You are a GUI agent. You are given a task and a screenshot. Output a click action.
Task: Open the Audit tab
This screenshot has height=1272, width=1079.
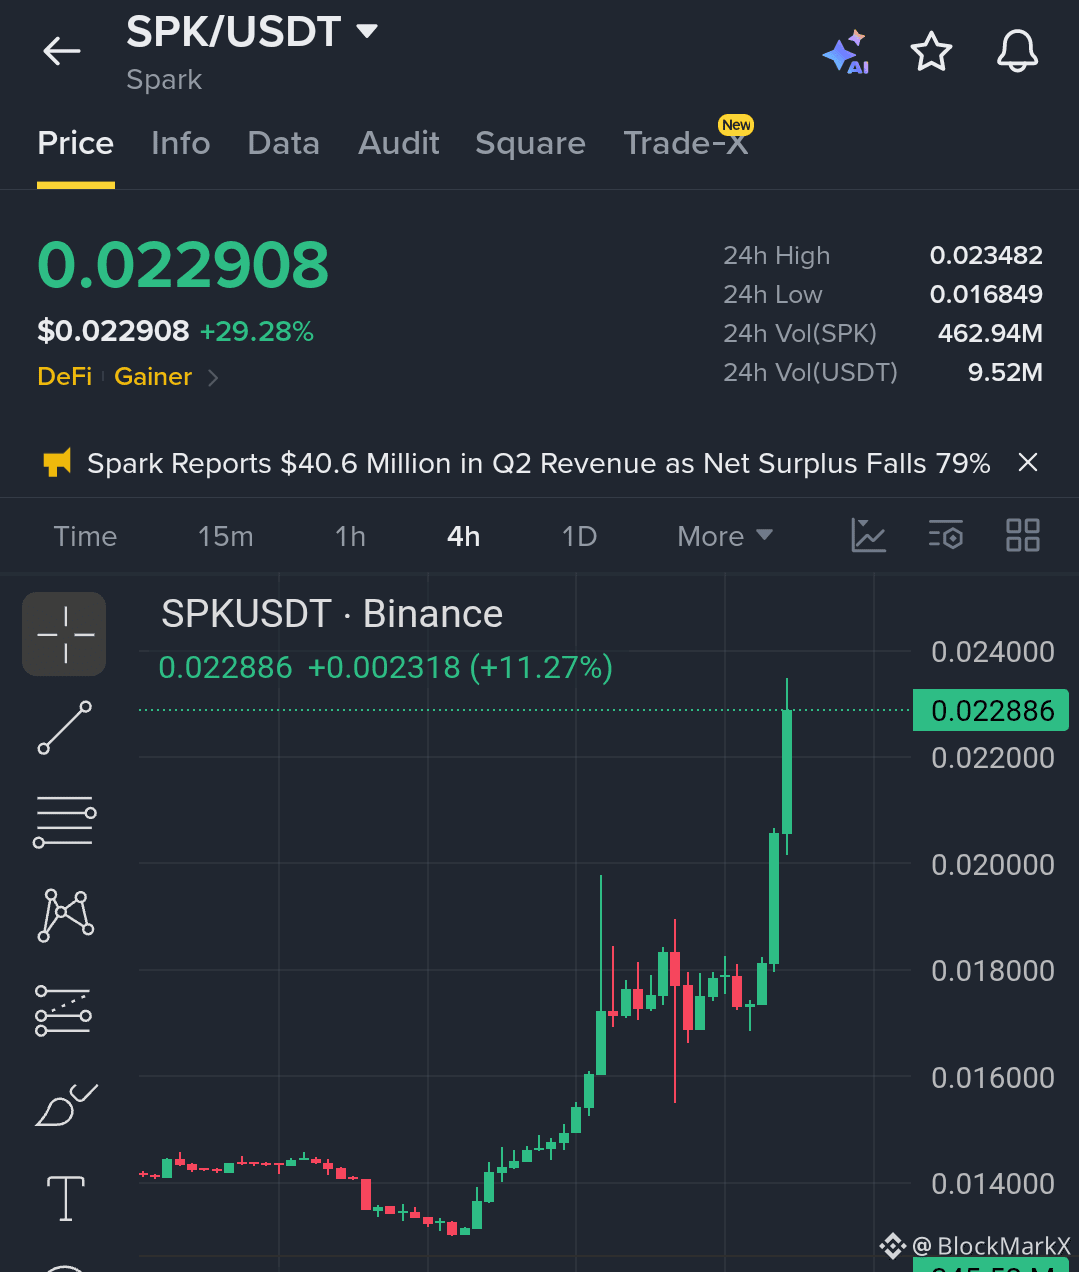click(398, 143)
